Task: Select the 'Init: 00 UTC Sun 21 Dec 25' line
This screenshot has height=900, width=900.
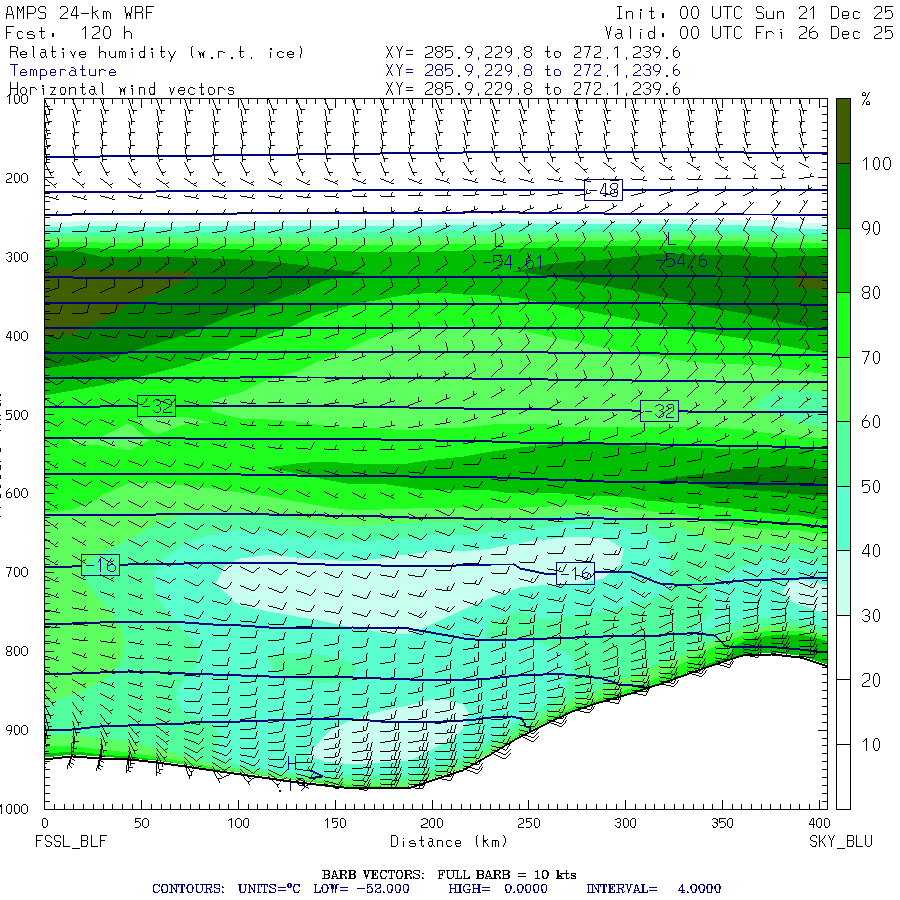Action: click(x=754, y=13)
